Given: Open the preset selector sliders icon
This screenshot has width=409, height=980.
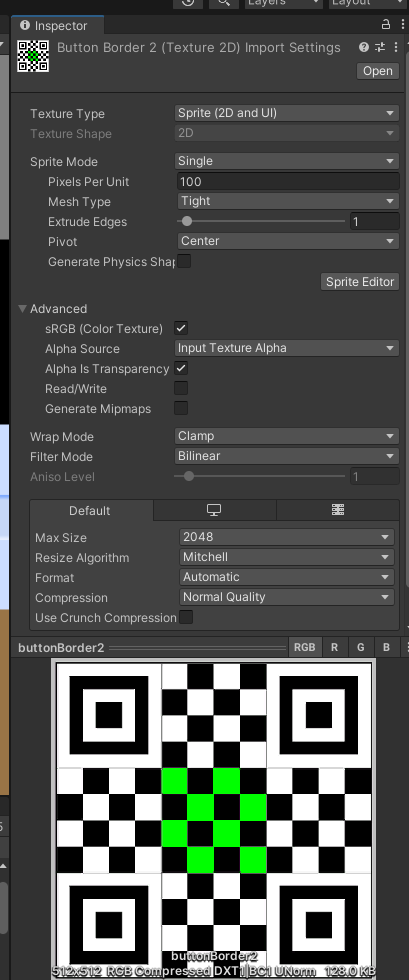Looking at the screenshot, I should [380, 47].
